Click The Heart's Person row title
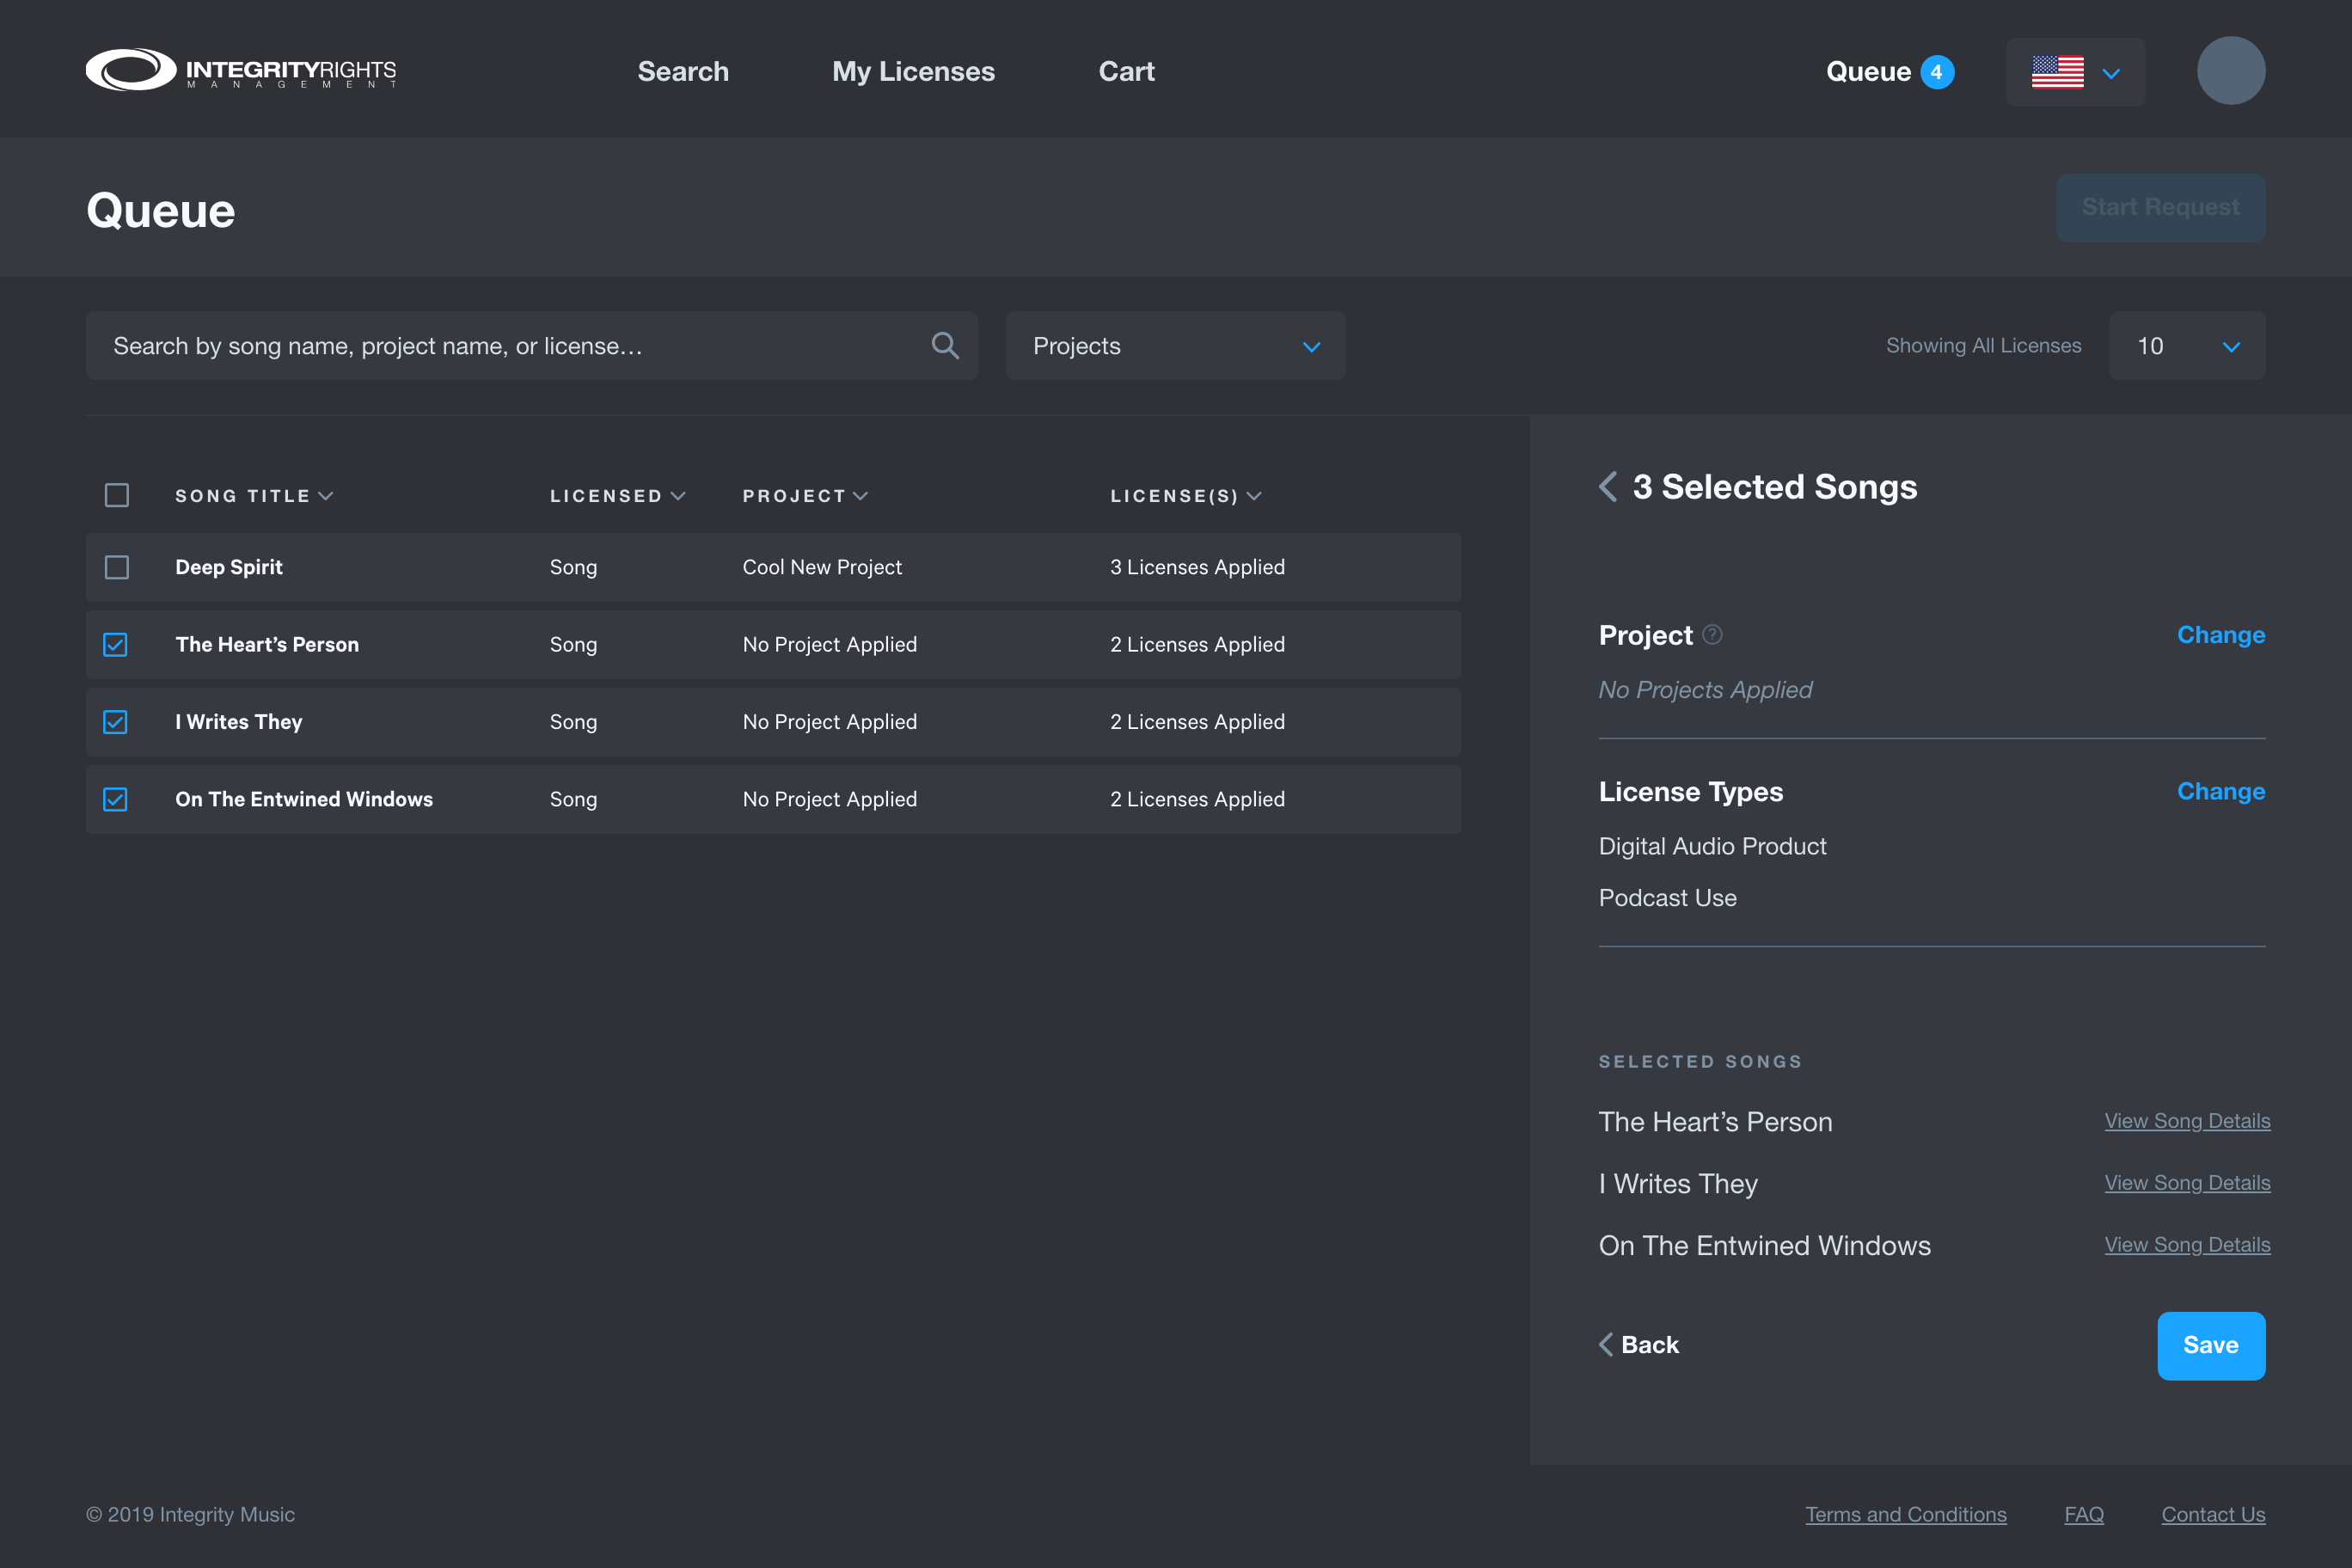 coord(267,645)
